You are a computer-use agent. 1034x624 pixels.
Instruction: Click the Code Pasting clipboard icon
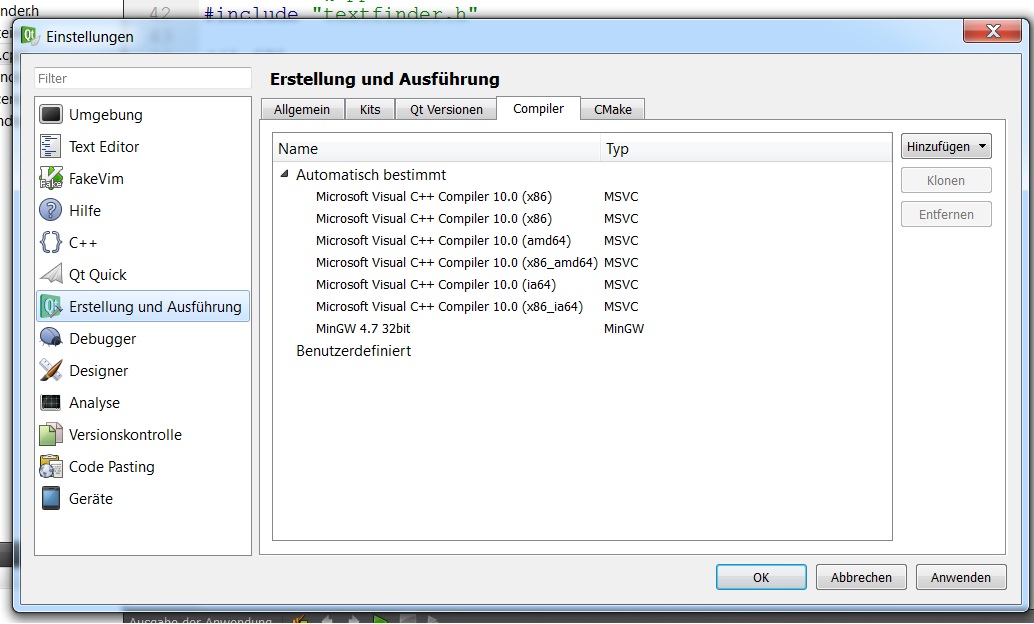[x=51, y=466]
